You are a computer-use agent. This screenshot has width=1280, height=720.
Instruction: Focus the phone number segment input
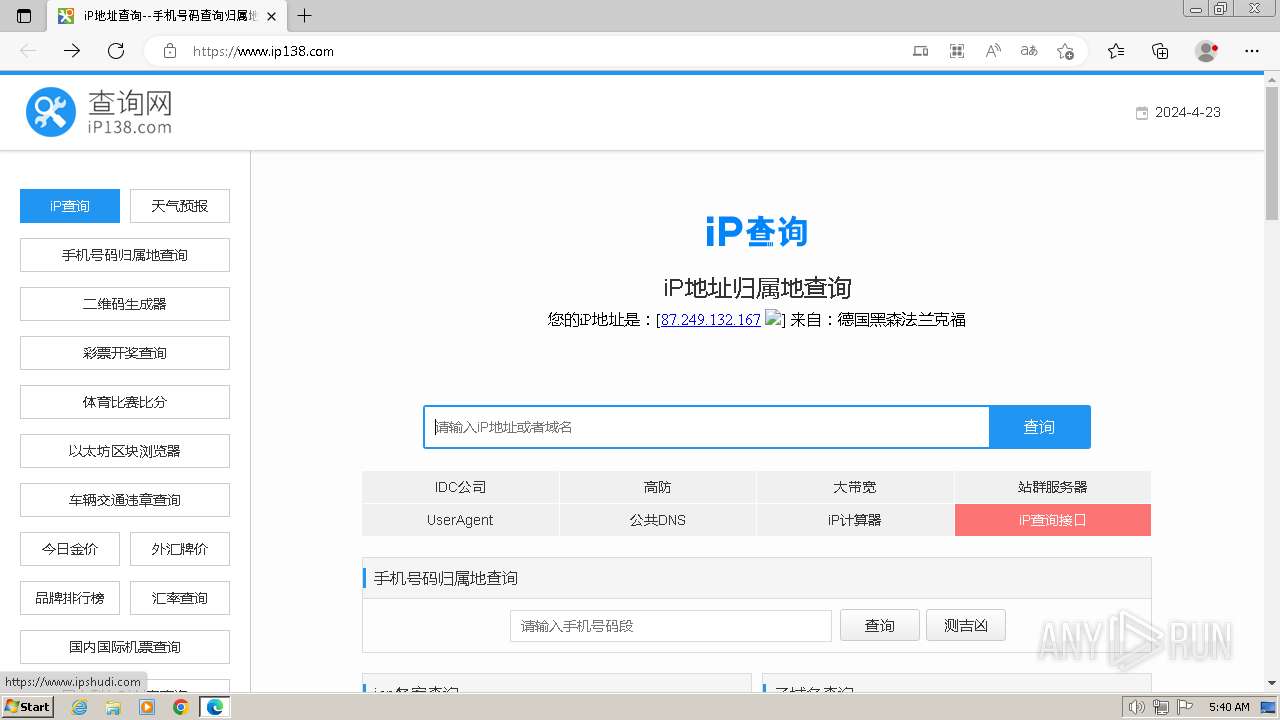[671, 626]
